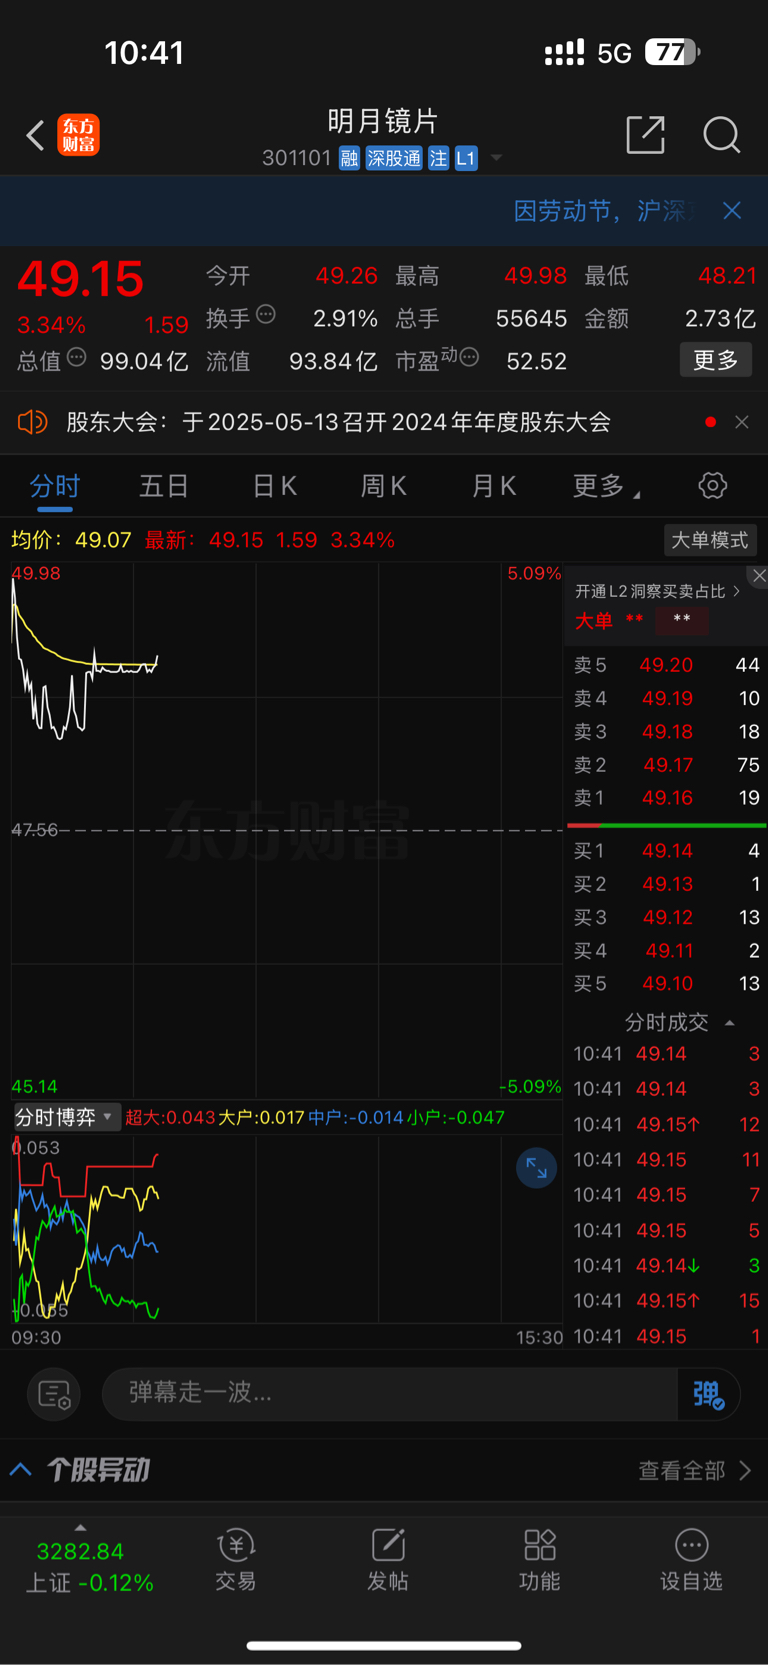Open the 股东大会 announcement text
Image resolution: width=768 pixels, height=1665 pixels.
point(338,422)
